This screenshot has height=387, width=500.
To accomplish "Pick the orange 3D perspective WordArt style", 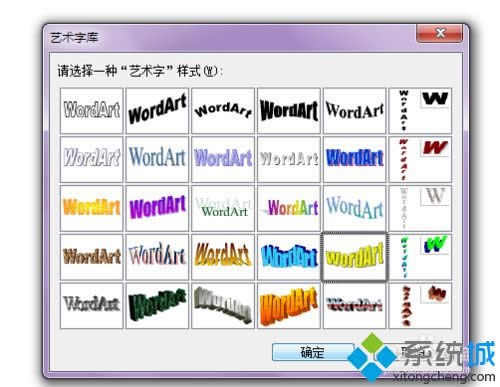I will tap(289, 306).
